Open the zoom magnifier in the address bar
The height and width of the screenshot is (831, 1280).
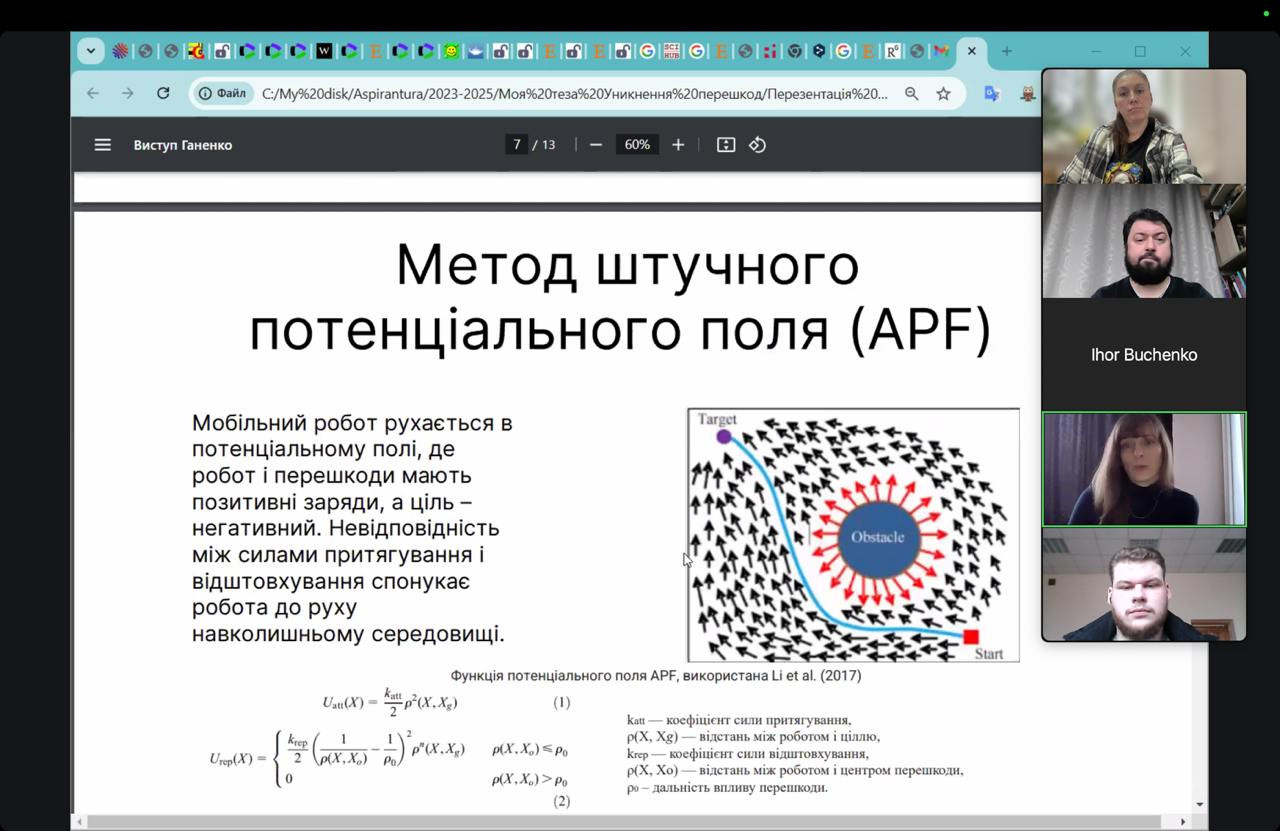pyautogui.click(x=912, y=93)
